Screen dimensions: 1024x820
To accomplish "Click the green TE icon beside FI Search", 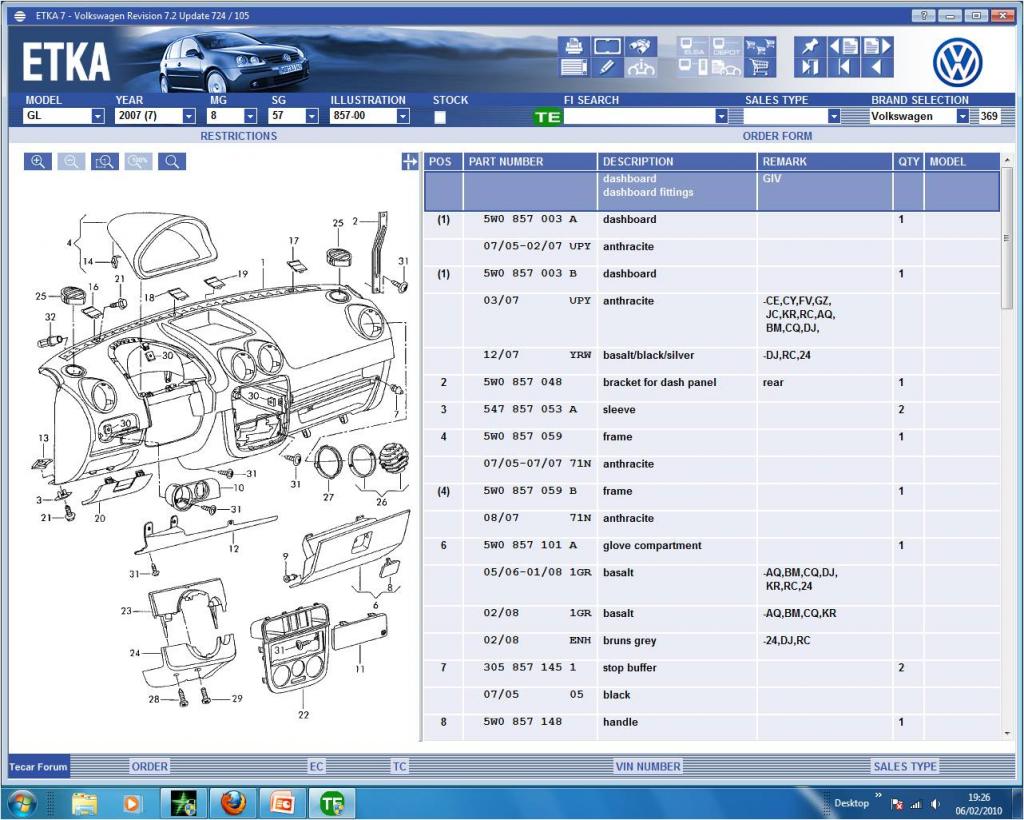I will [547, 117].
